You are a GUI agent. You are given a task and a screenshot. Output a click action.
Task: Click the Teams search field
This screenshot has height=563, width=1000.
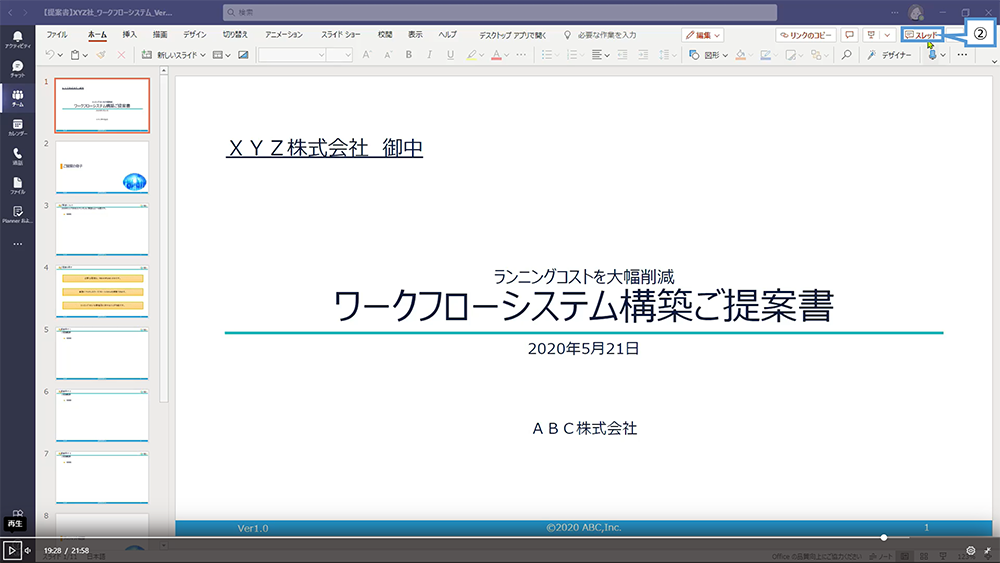(500, 12)
